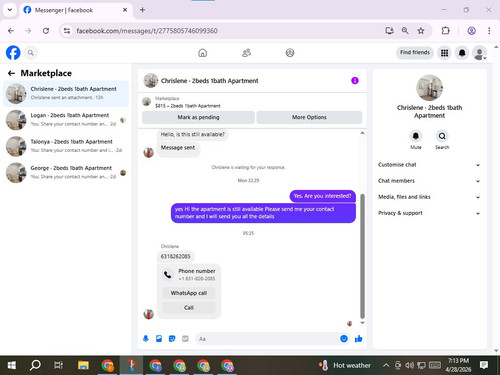Viewport: 500px width, 375px height.
Task: Open a new browser tab
Action: click(x=142, y=10)
